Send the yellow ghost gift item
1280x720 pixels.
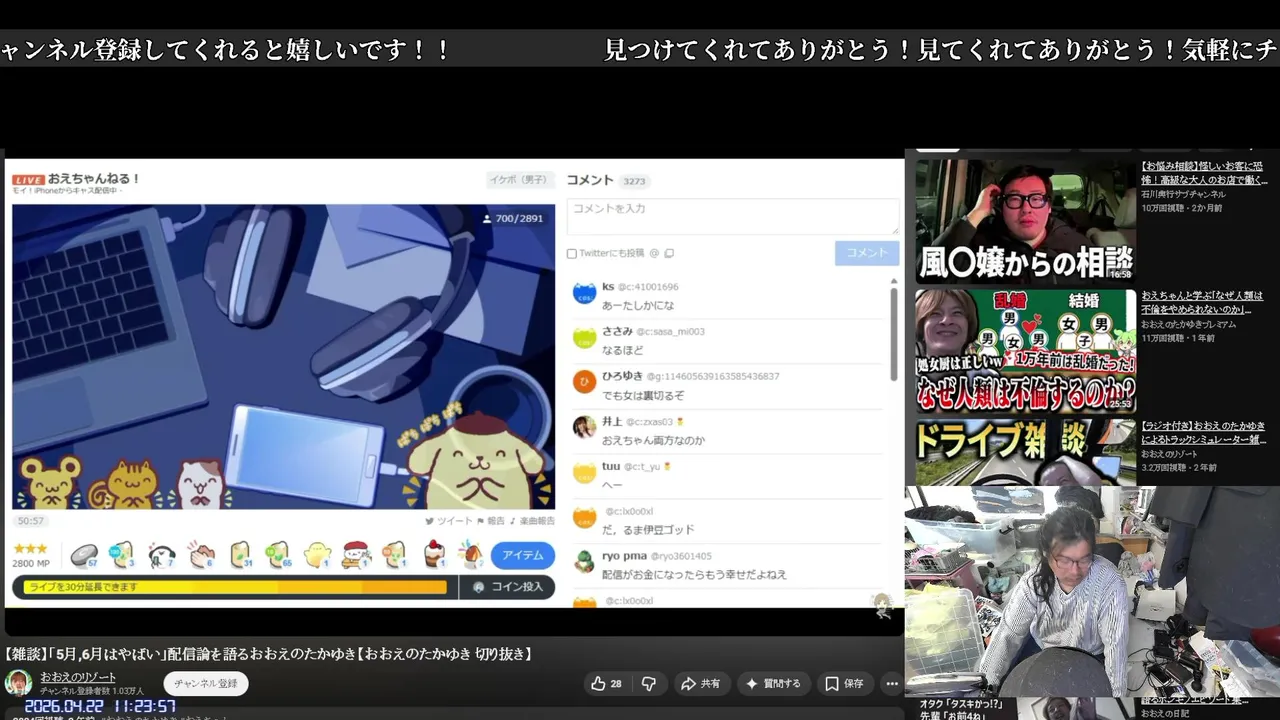317,555
